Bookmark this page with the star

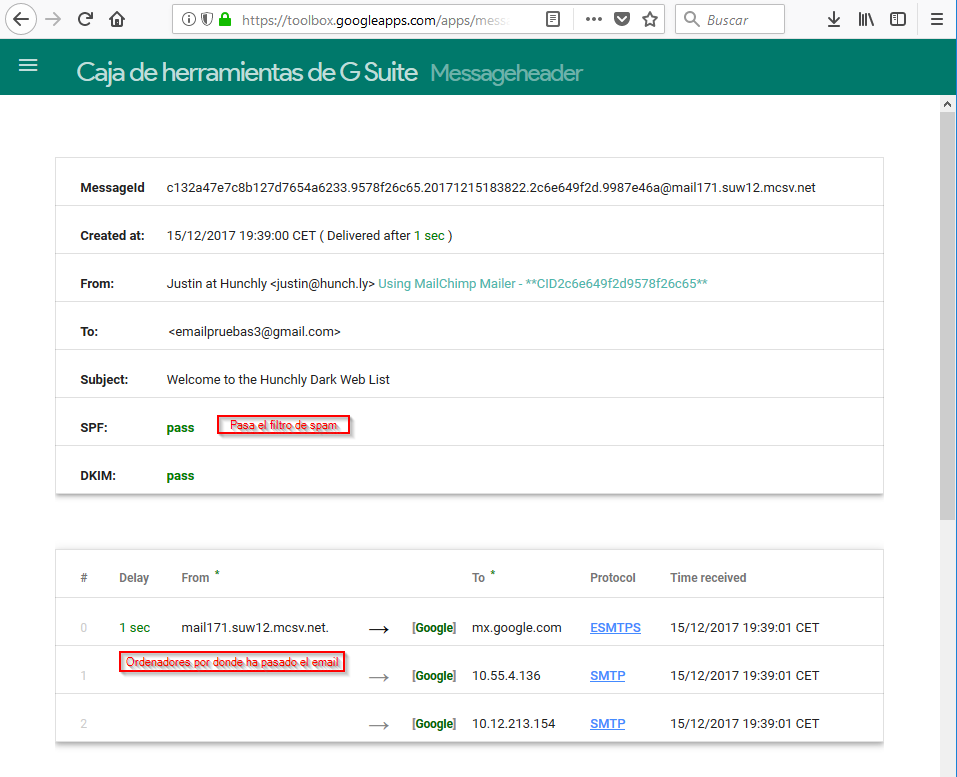tap(650, 20)
